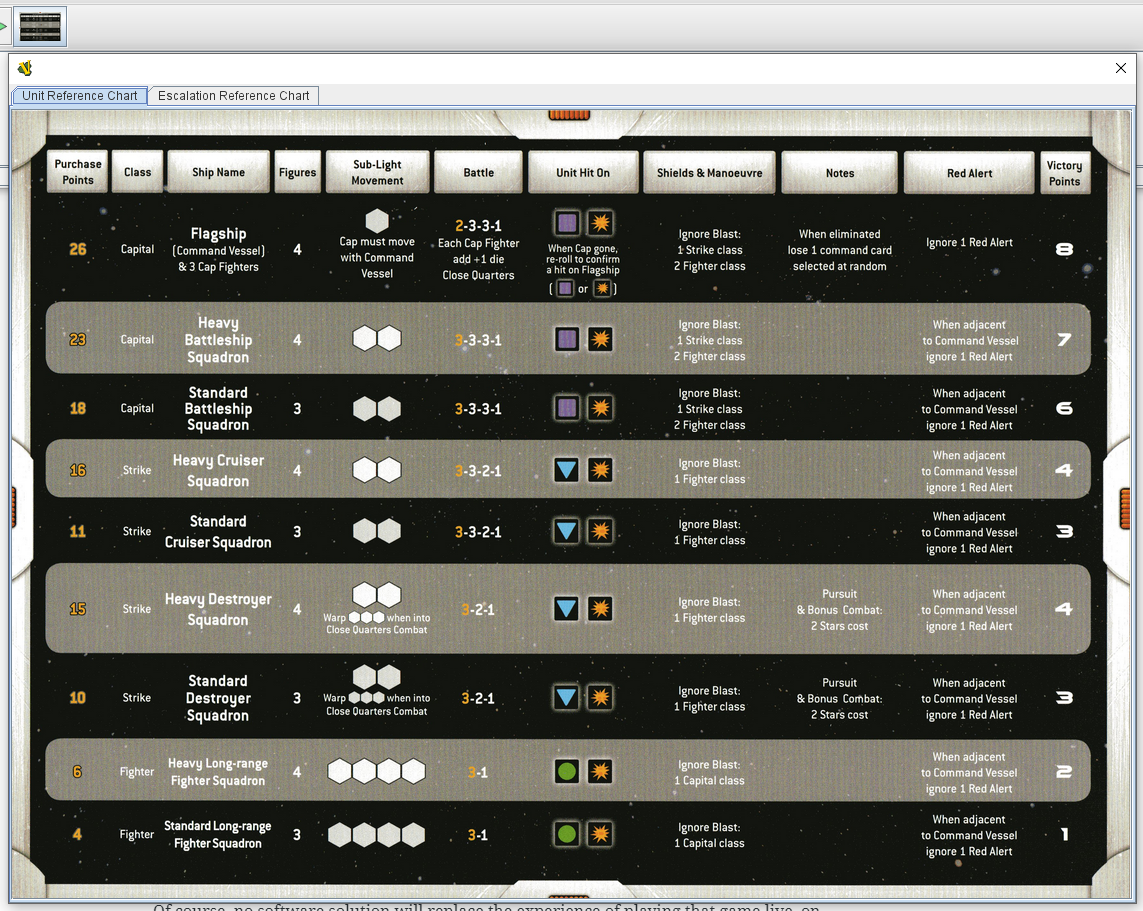The image size is (1143, 911).
Task: Click the Shields & Manoeuvre column header
Action: [x=709, y=173]
